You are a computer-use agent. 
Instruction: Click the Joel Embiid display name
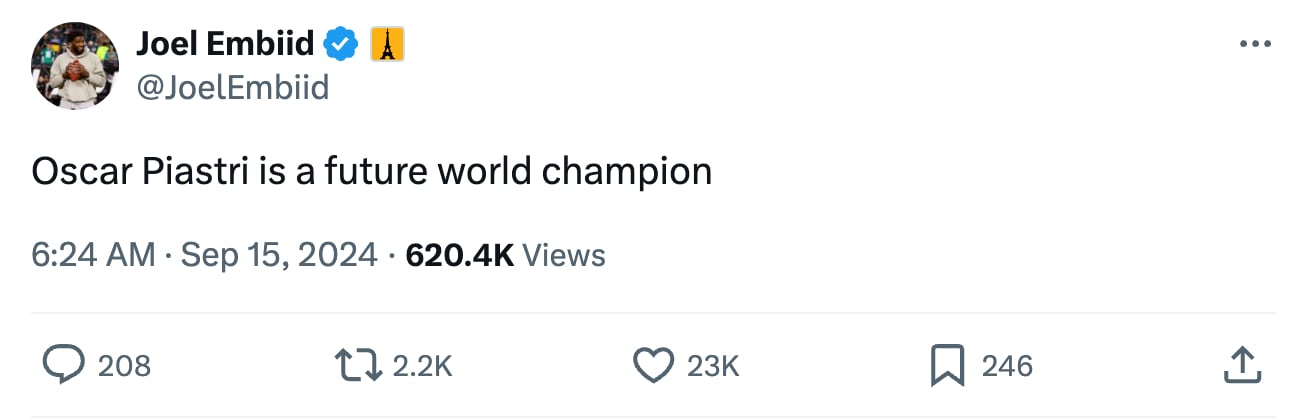(x=224, y=43)
